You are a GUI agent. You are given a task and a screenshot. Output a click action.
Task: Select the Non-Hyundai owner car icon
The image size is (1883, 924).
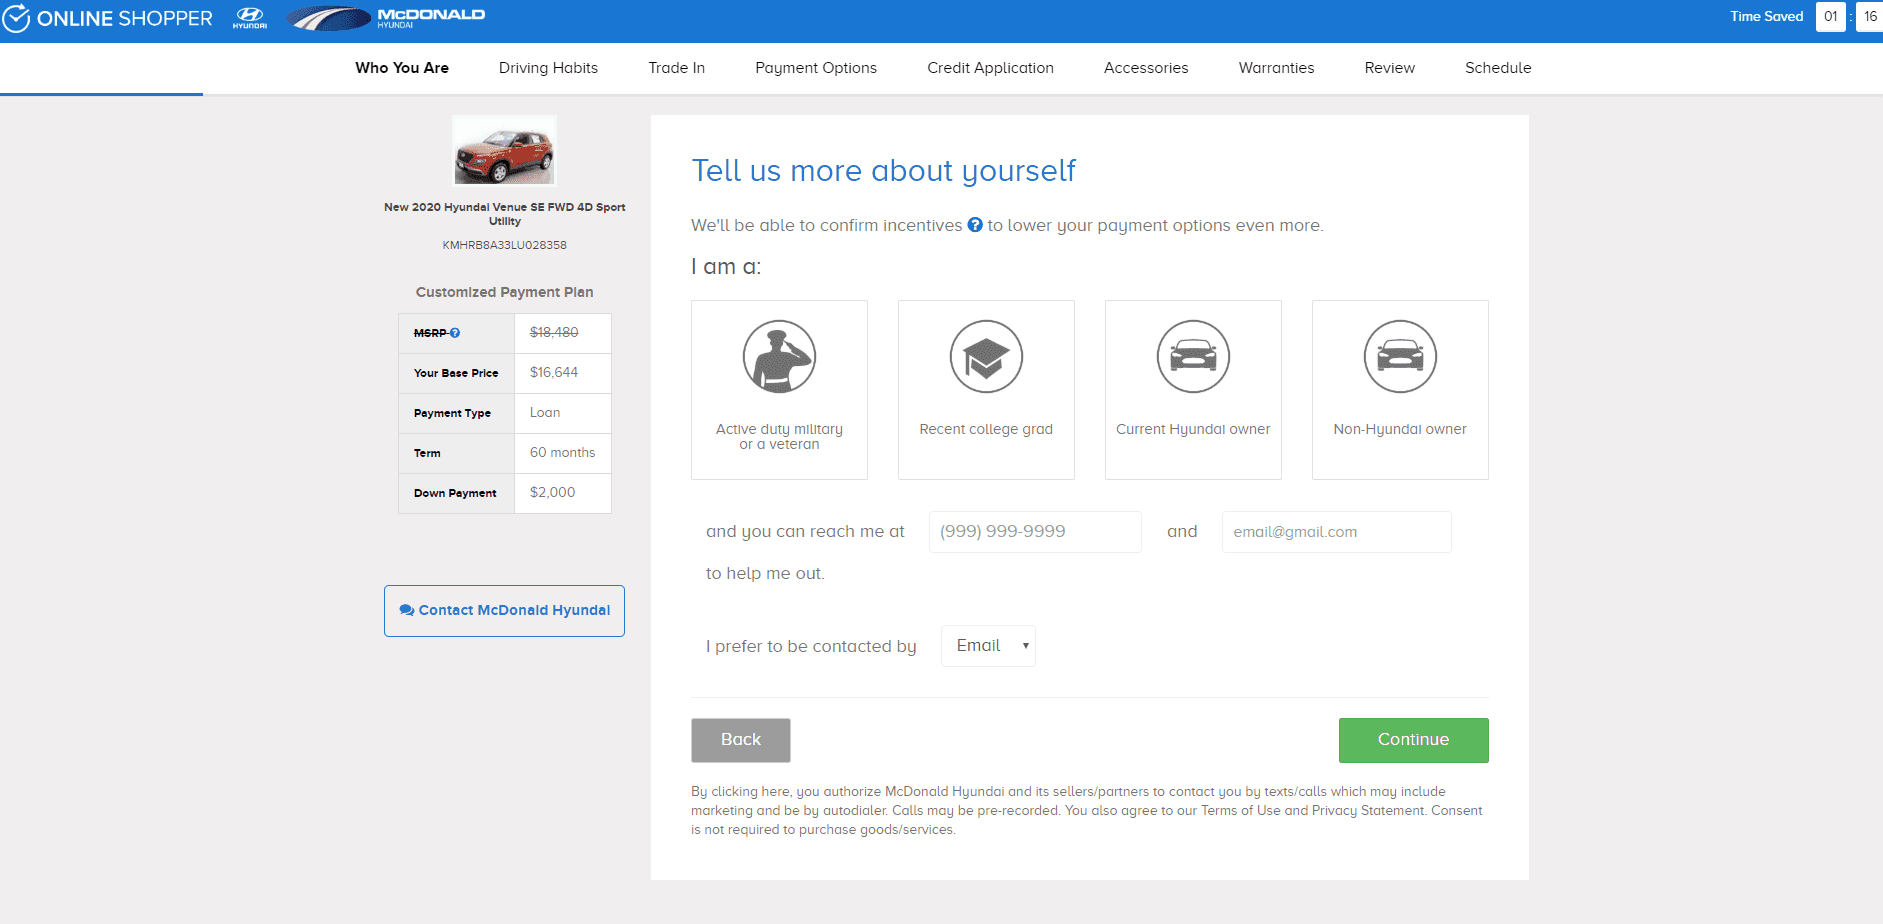[x=1400, y=357]
